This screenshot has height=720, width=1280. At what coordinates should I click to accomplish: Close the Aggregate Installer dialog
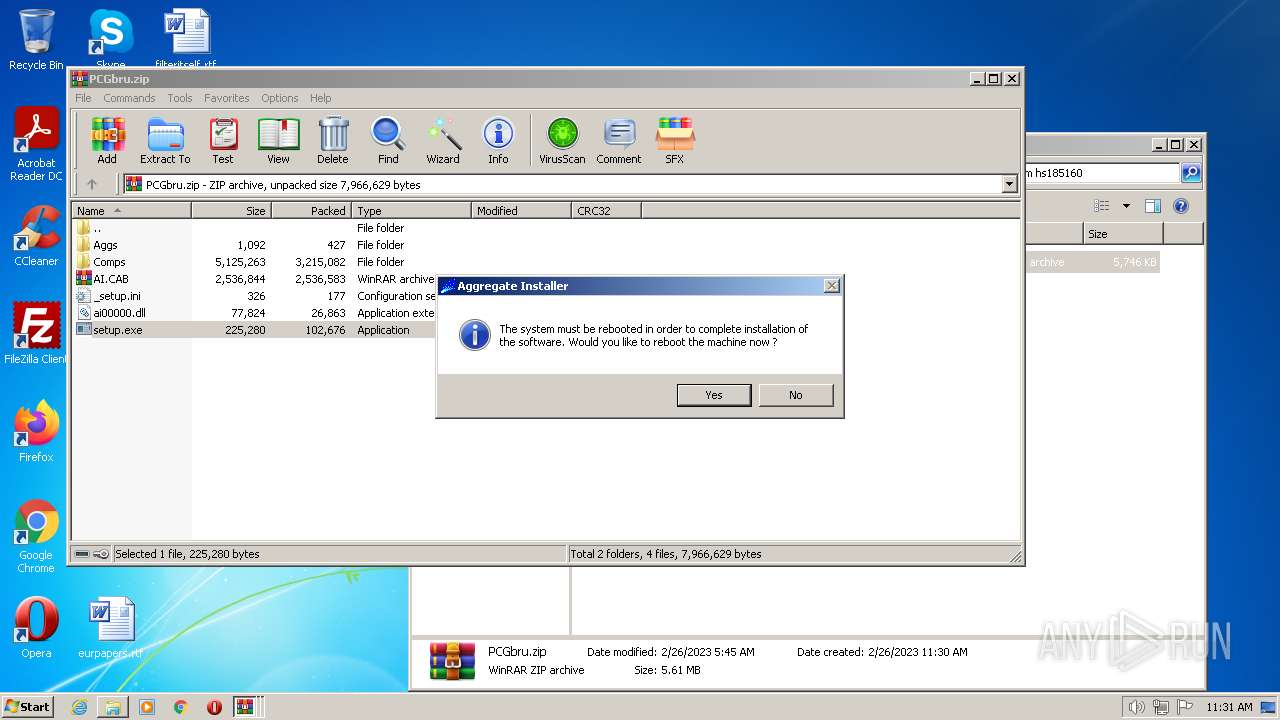click(831, 286)
